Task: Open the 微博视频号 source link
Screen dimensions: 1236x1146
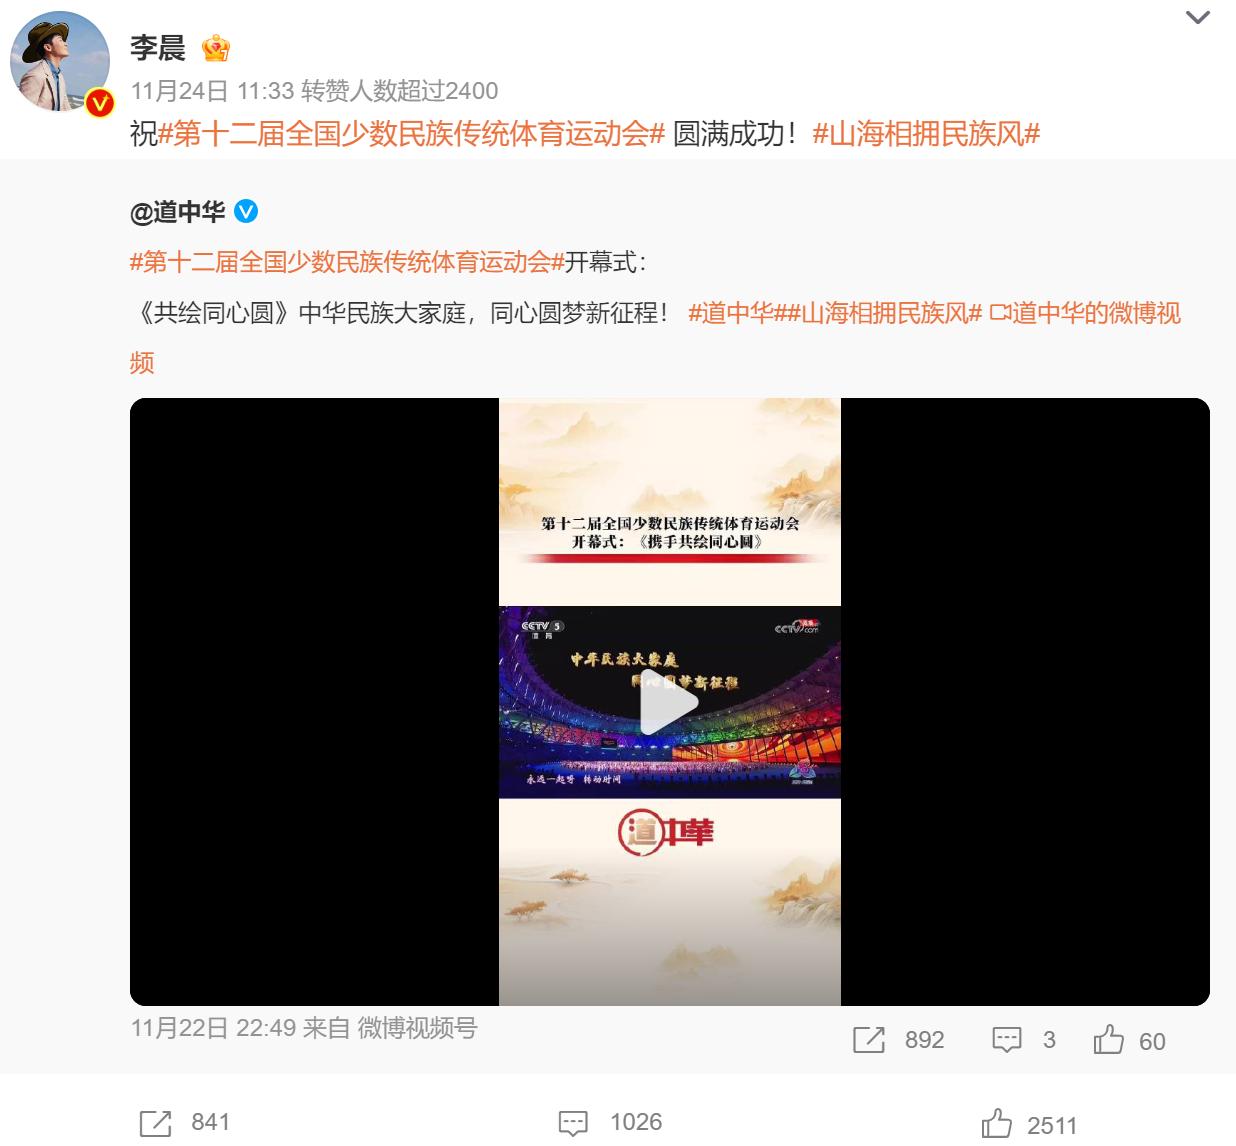Action: [x=418, y=1028]
